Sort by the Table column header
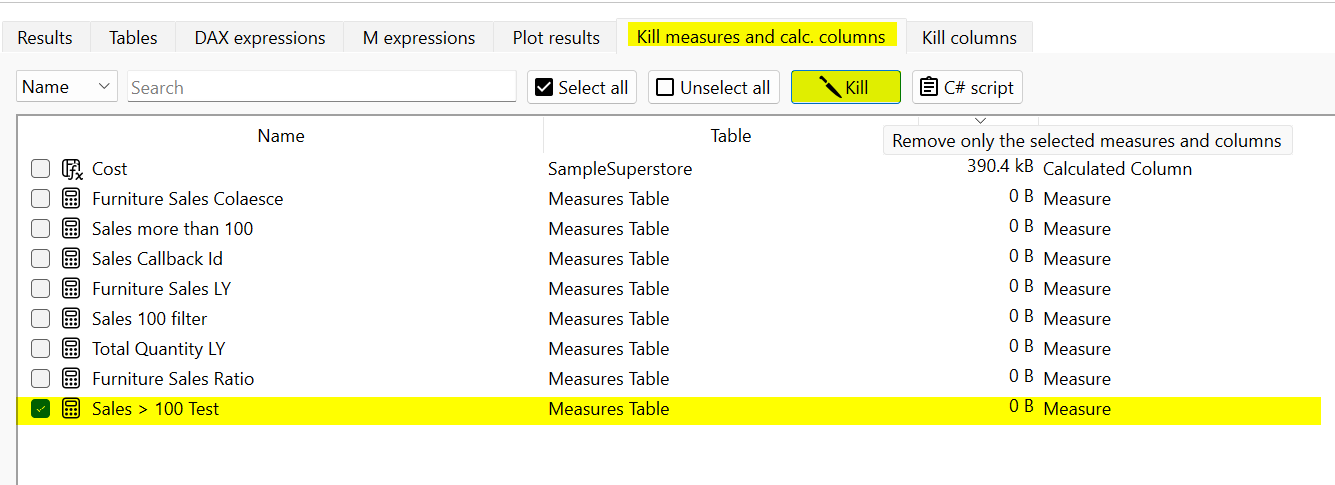Viewport: 1335px width, 485px height. [730, 136]
